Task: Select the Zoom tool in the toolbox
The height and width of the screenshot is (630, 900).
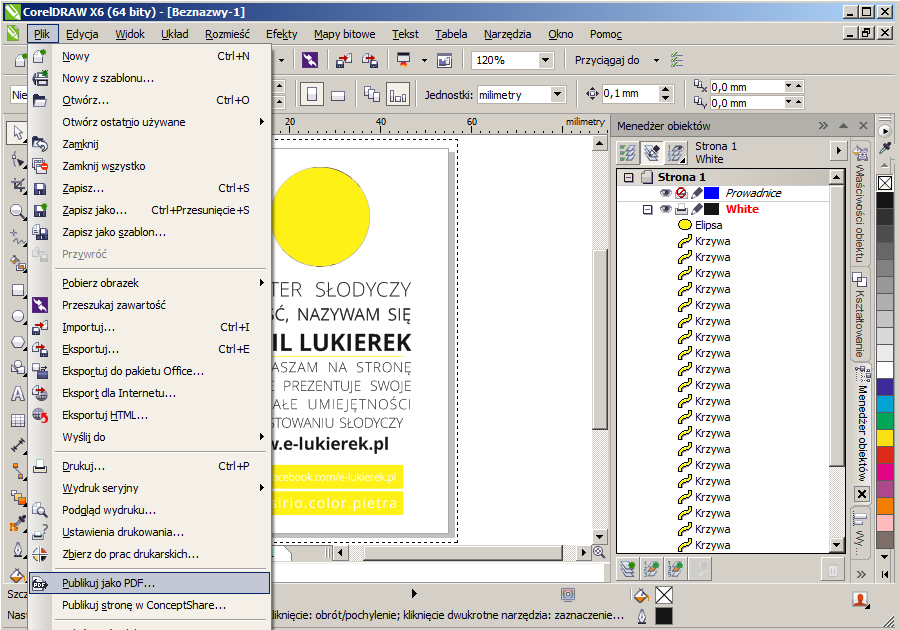Action: (x=18, y=211)
